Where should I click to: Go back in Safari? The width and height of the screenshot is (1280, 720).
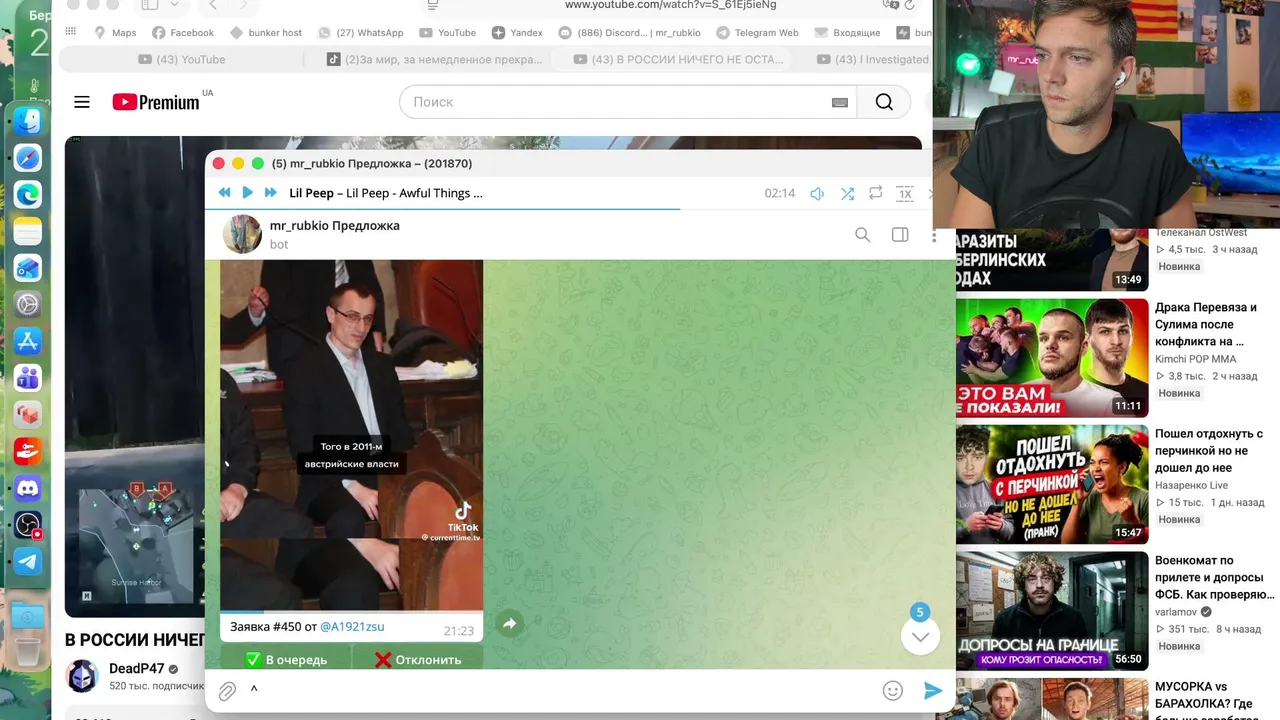pos(213,5)
